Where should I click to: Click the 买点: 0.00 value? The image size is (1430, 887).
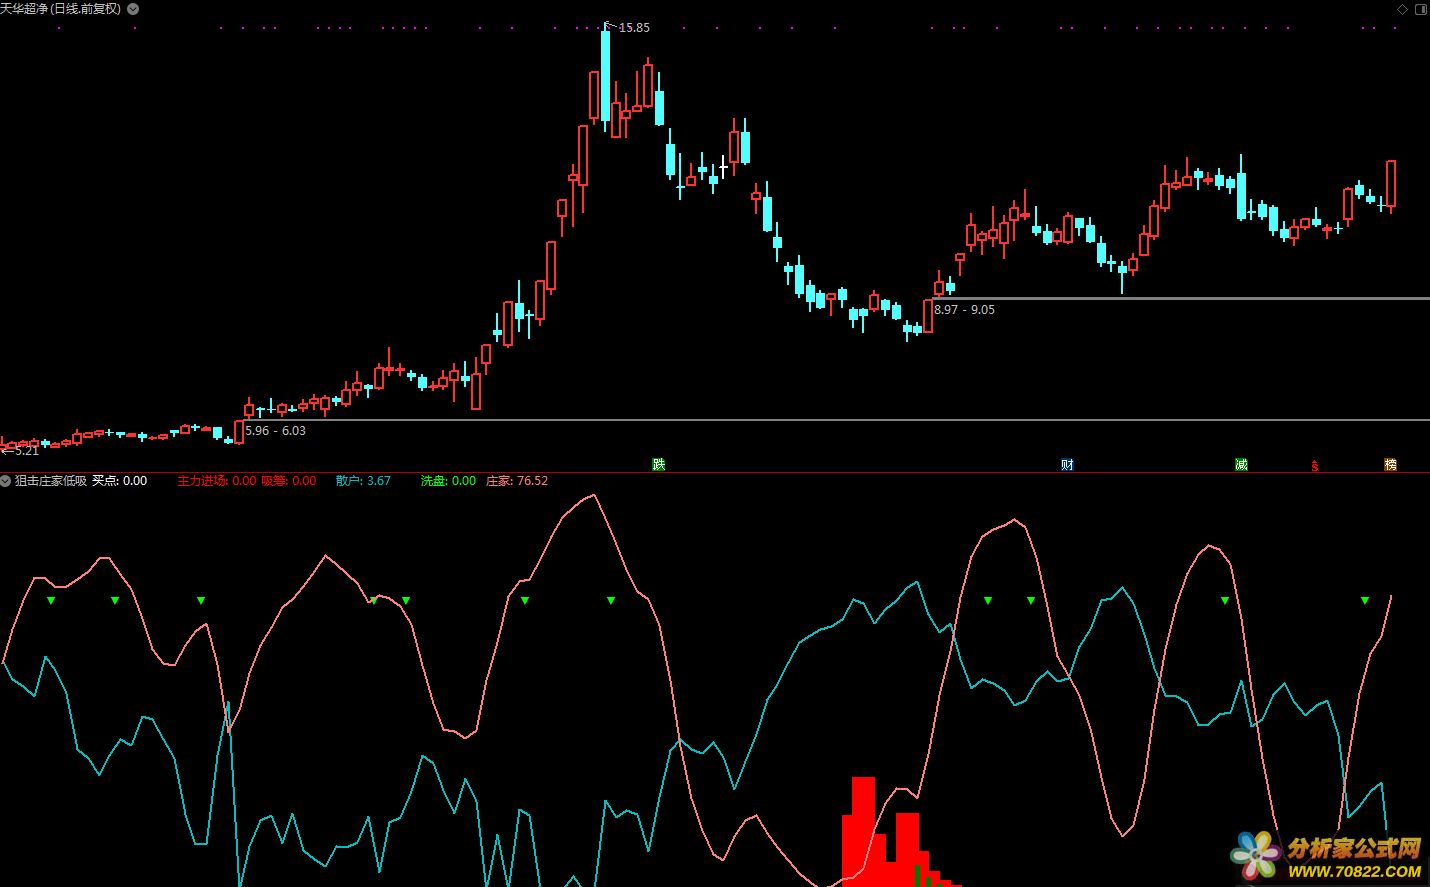(120, 481)
